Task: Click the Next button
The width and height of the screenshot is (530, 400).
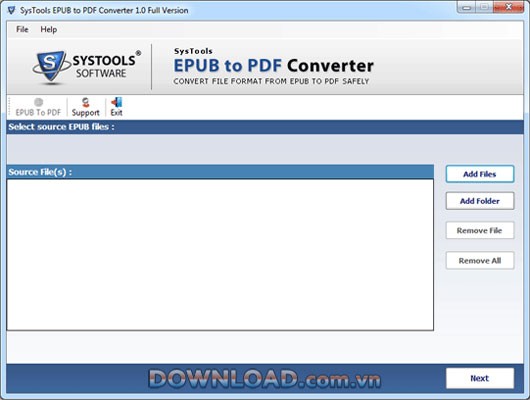Action: (x=480, y=378)
